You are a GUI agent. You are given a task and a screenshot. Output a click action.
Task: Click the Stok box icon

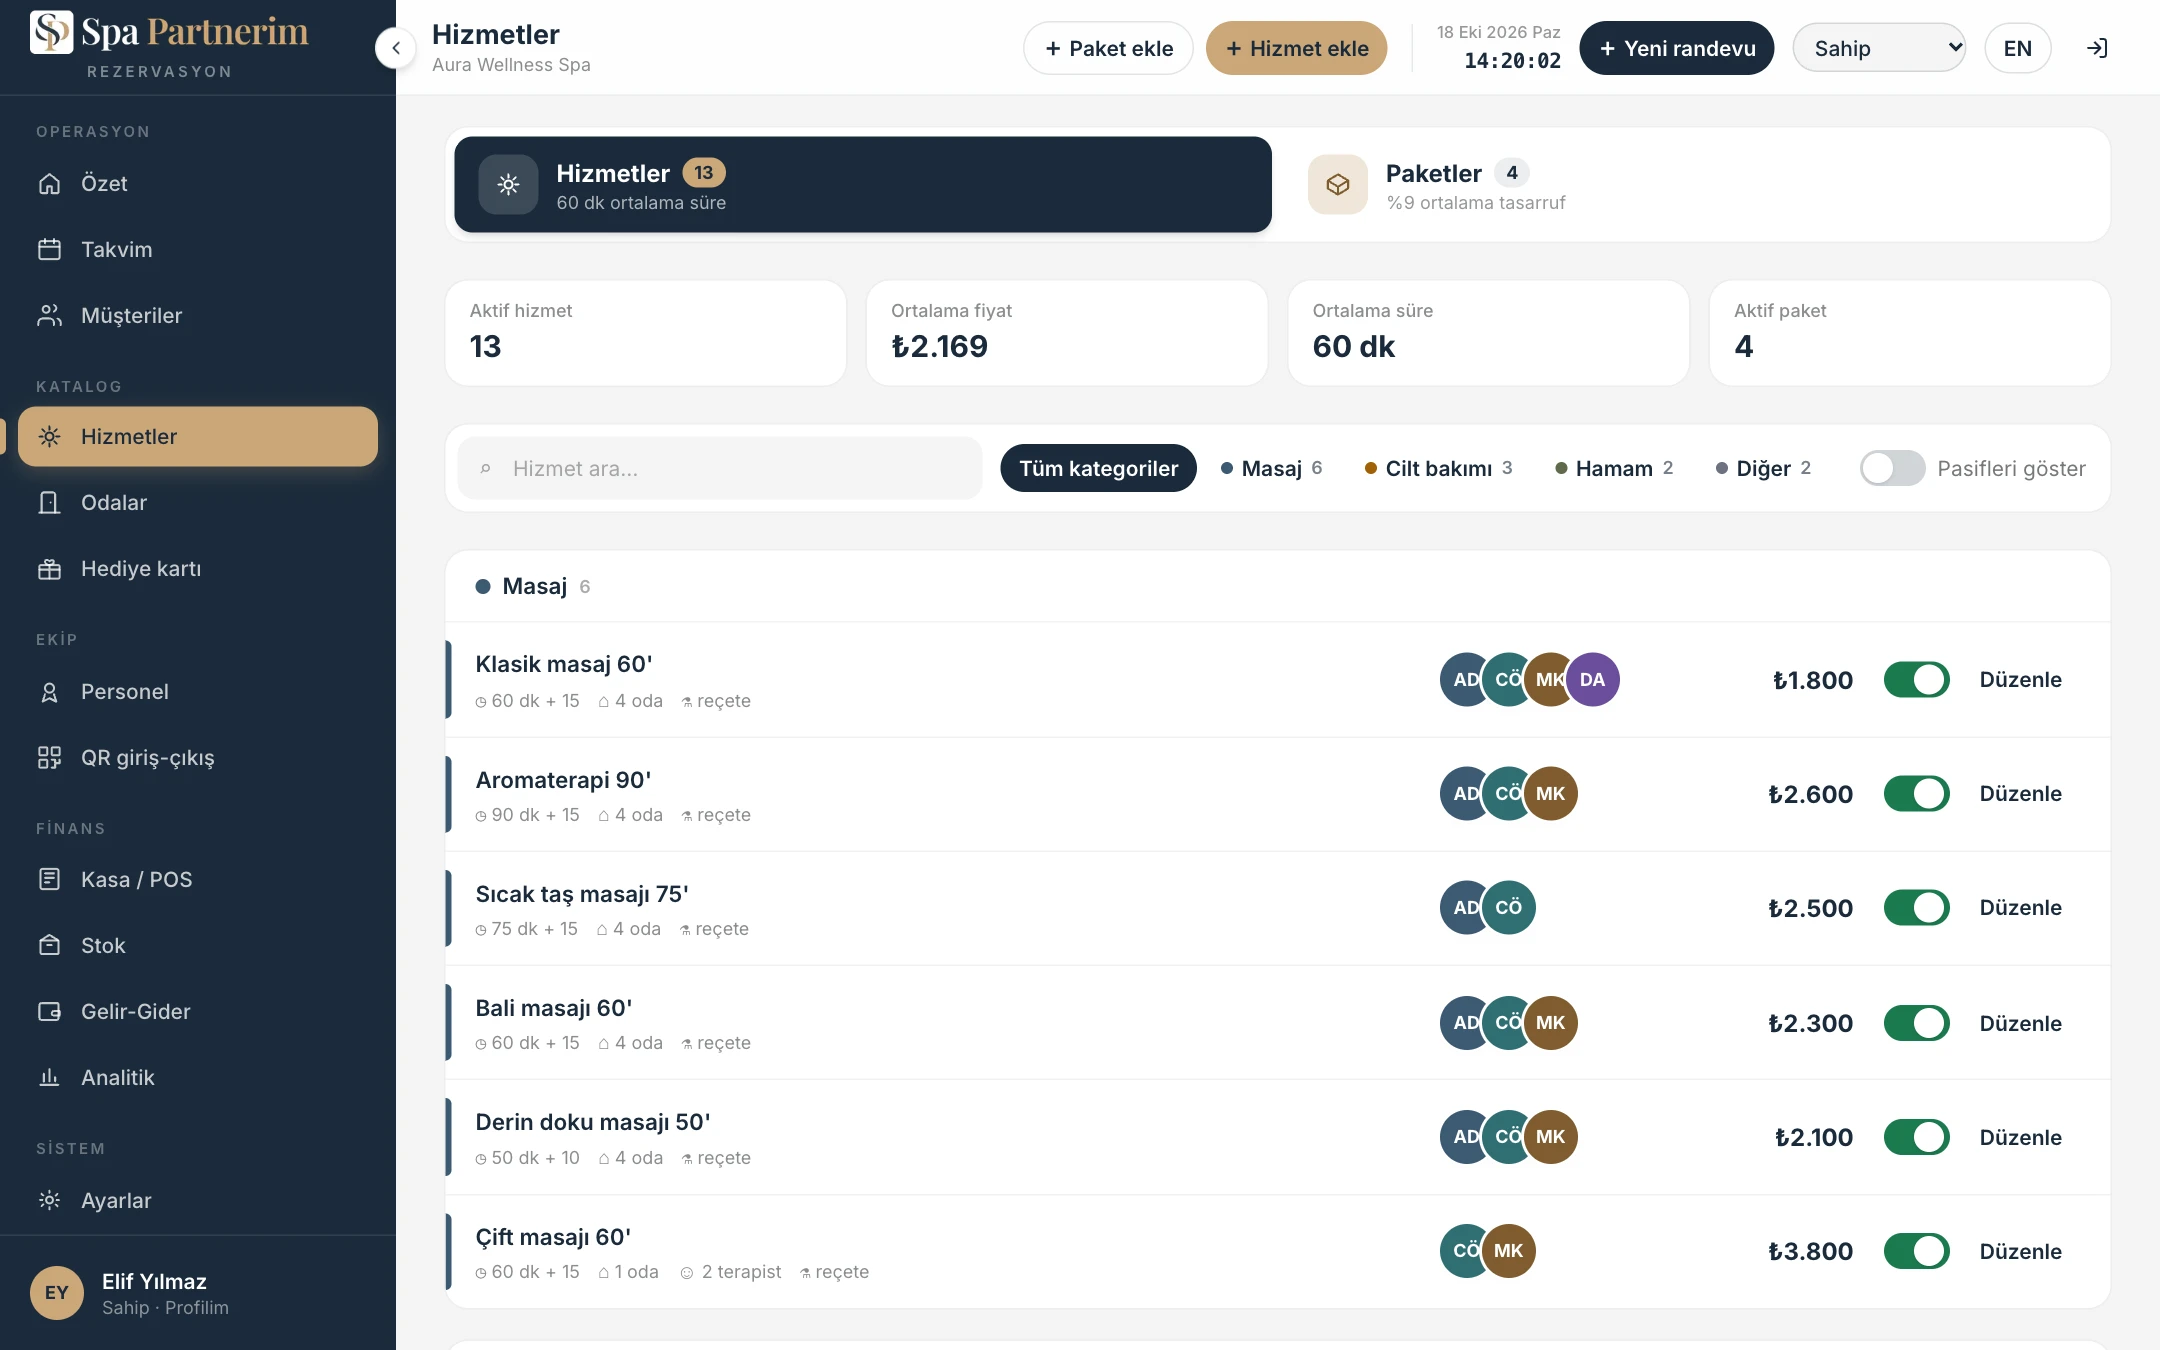[x=49, y=945]
